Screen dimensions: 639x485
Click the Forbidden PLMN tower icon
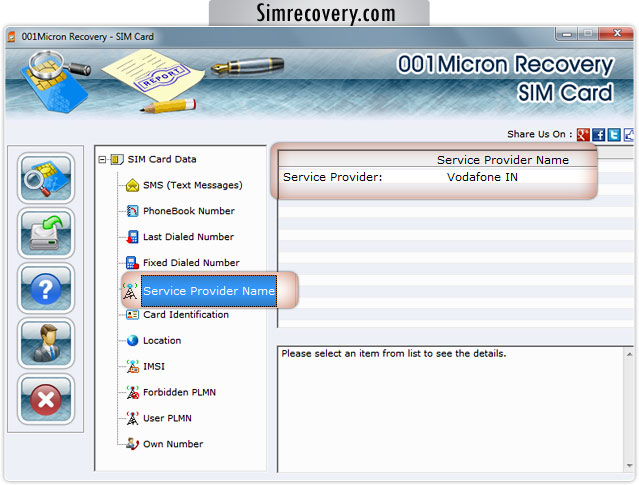coord(132,392)
